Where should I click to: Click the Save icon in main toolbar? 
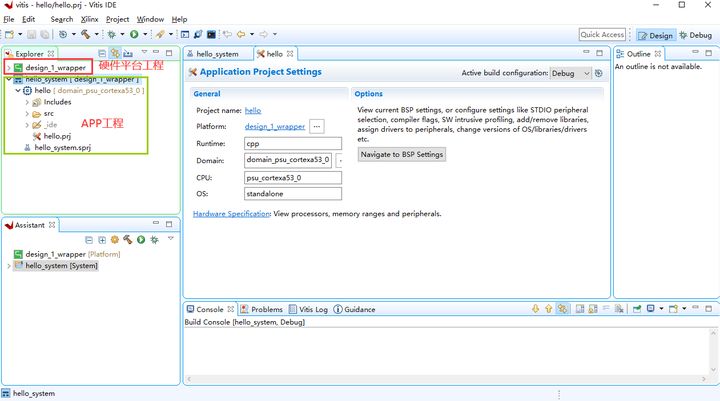tap(31, 34)
